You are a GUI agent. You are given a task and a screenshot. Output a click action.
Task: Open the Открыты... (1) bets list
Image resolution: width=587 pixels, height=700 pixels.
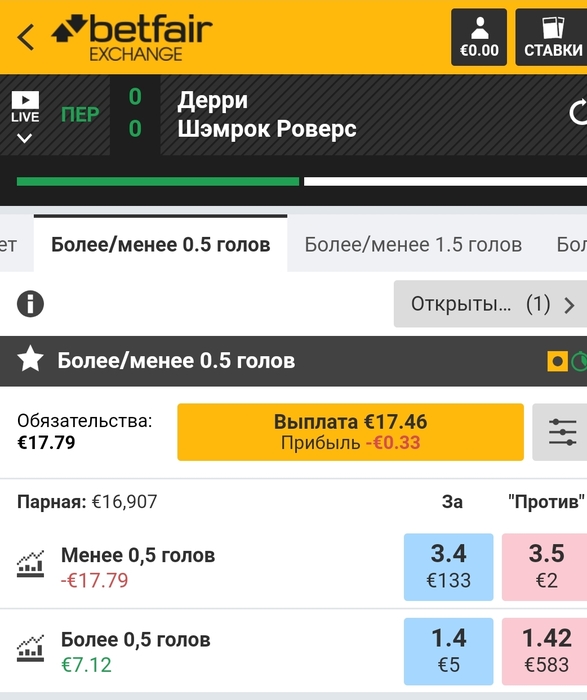click(x=490, y=304)
